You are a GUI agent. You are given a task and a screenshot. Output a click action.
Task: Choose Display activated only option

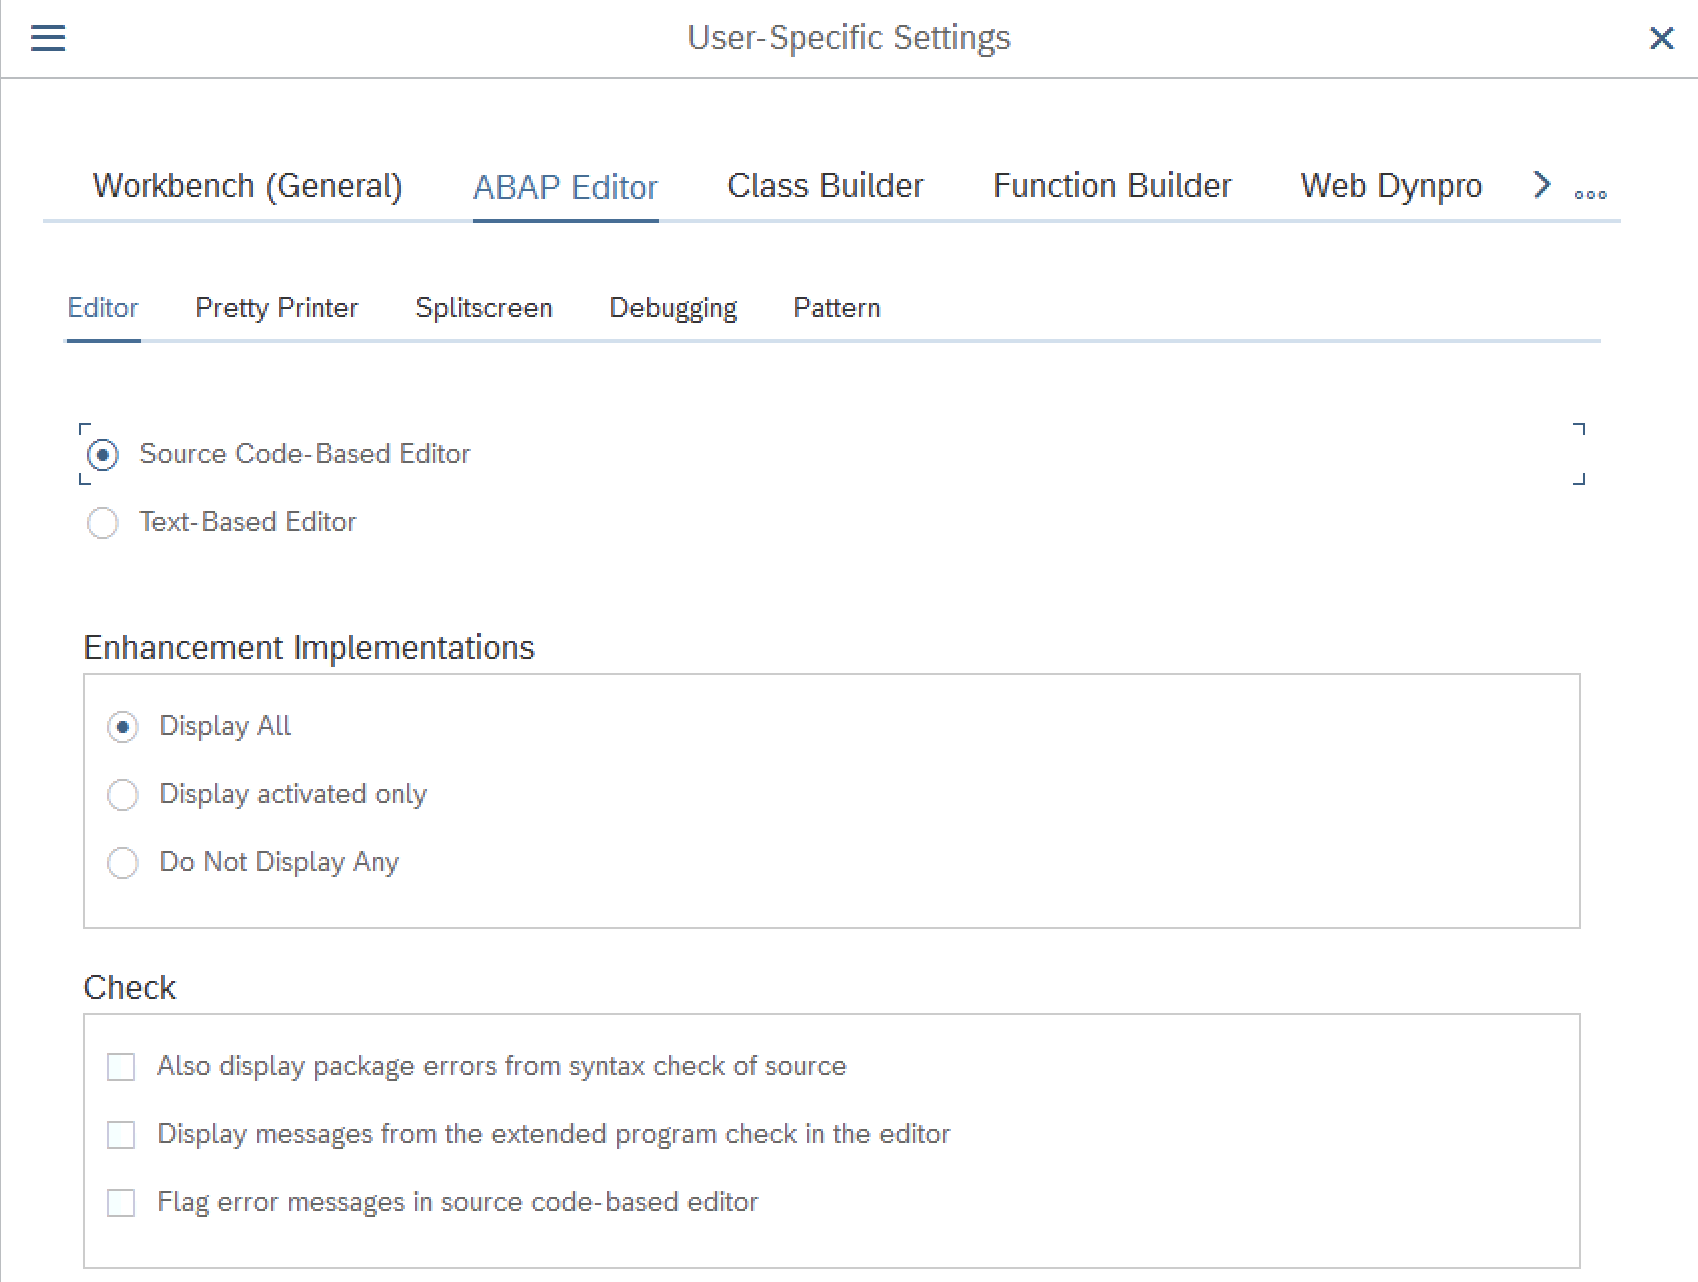point(123,795)
